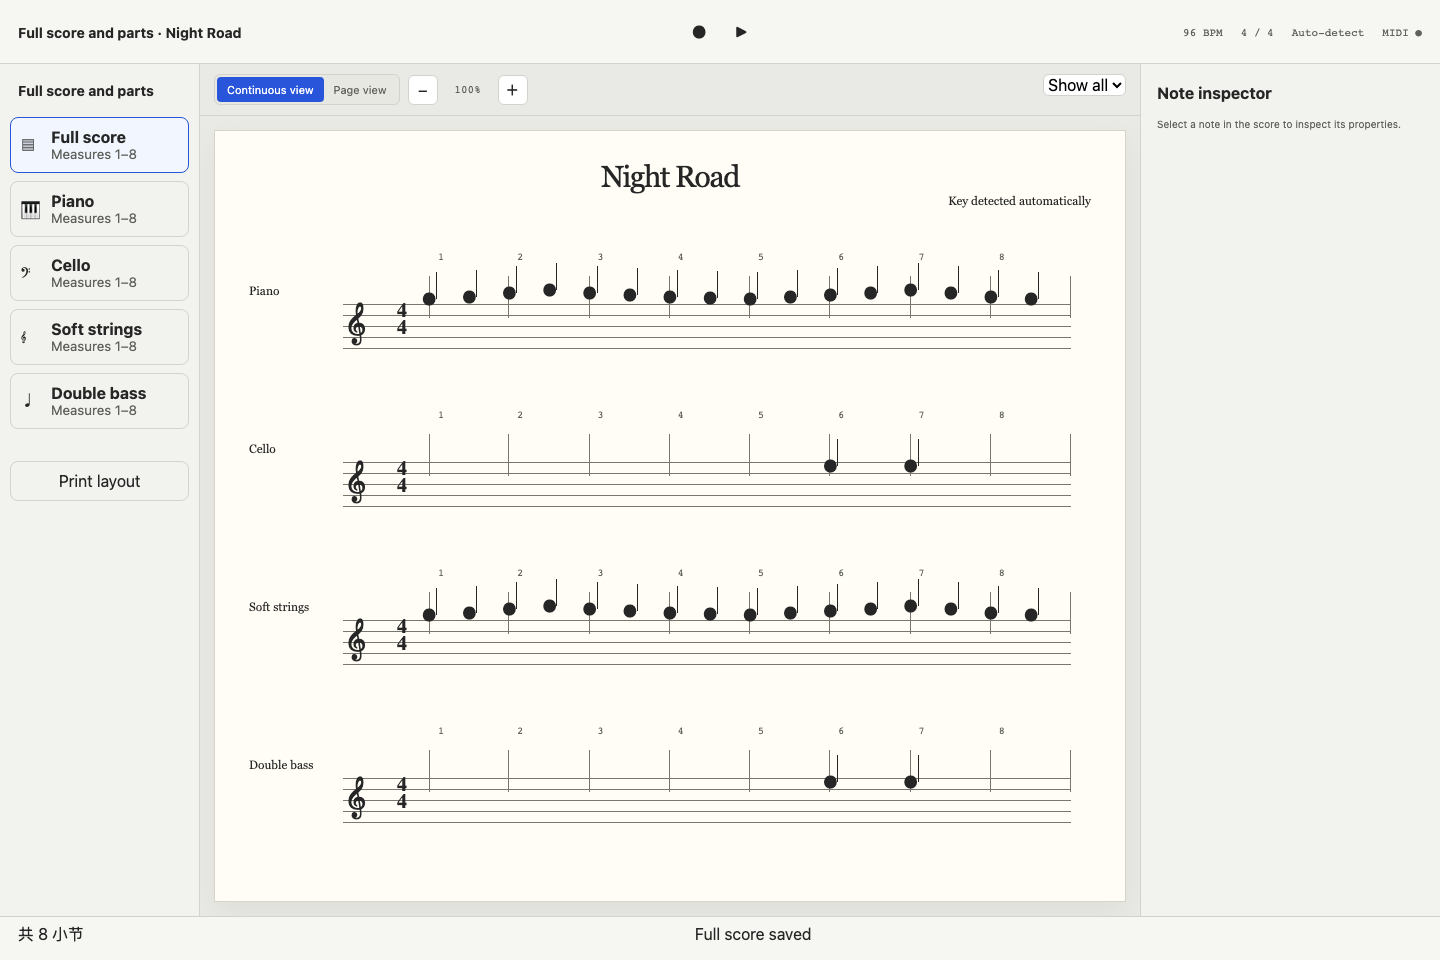Click the Print layout button

pyautogui.click(x=99, y=481)
